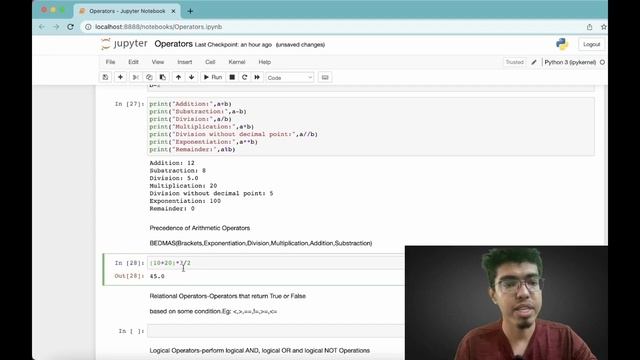Select the Operators - Jupyter Notebook browser tab
This screenshot has height=360, width=640.
click(x=127, y=11)
